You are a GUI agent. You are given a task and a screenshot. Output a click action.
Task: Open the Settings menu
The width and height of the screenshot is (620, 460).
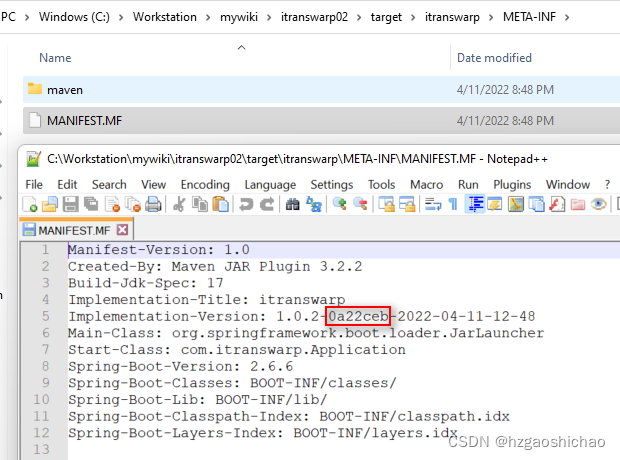point(331,185)
